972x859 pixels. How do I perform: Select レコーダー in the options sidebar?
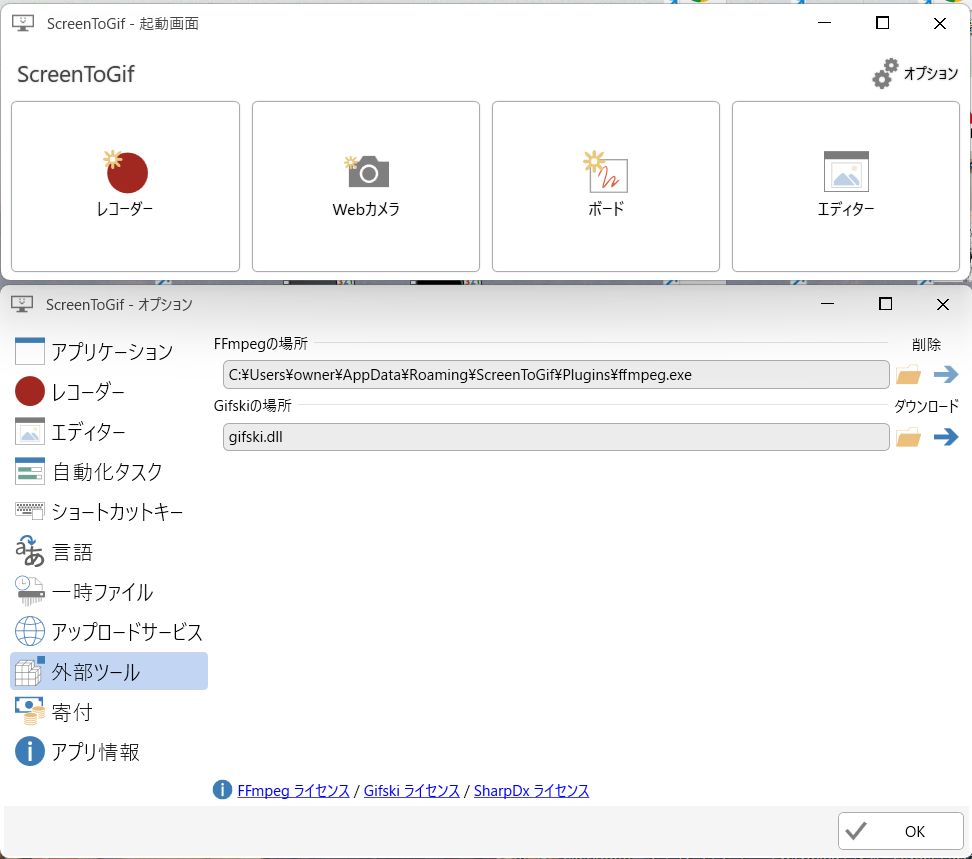tap(109, 392)
